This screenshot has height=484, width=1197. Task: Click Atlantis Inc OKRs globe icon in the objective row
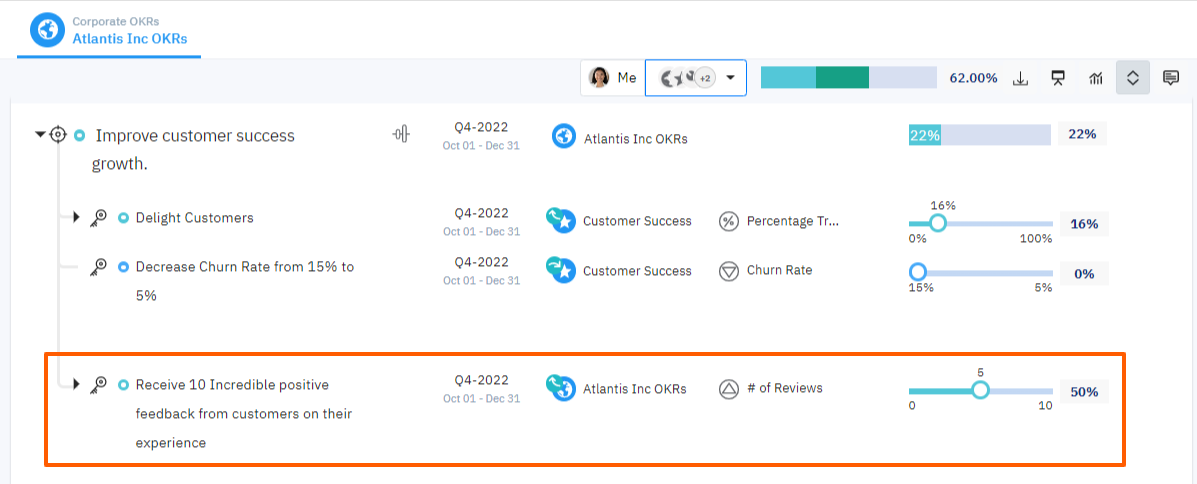(x=564, y=137)
